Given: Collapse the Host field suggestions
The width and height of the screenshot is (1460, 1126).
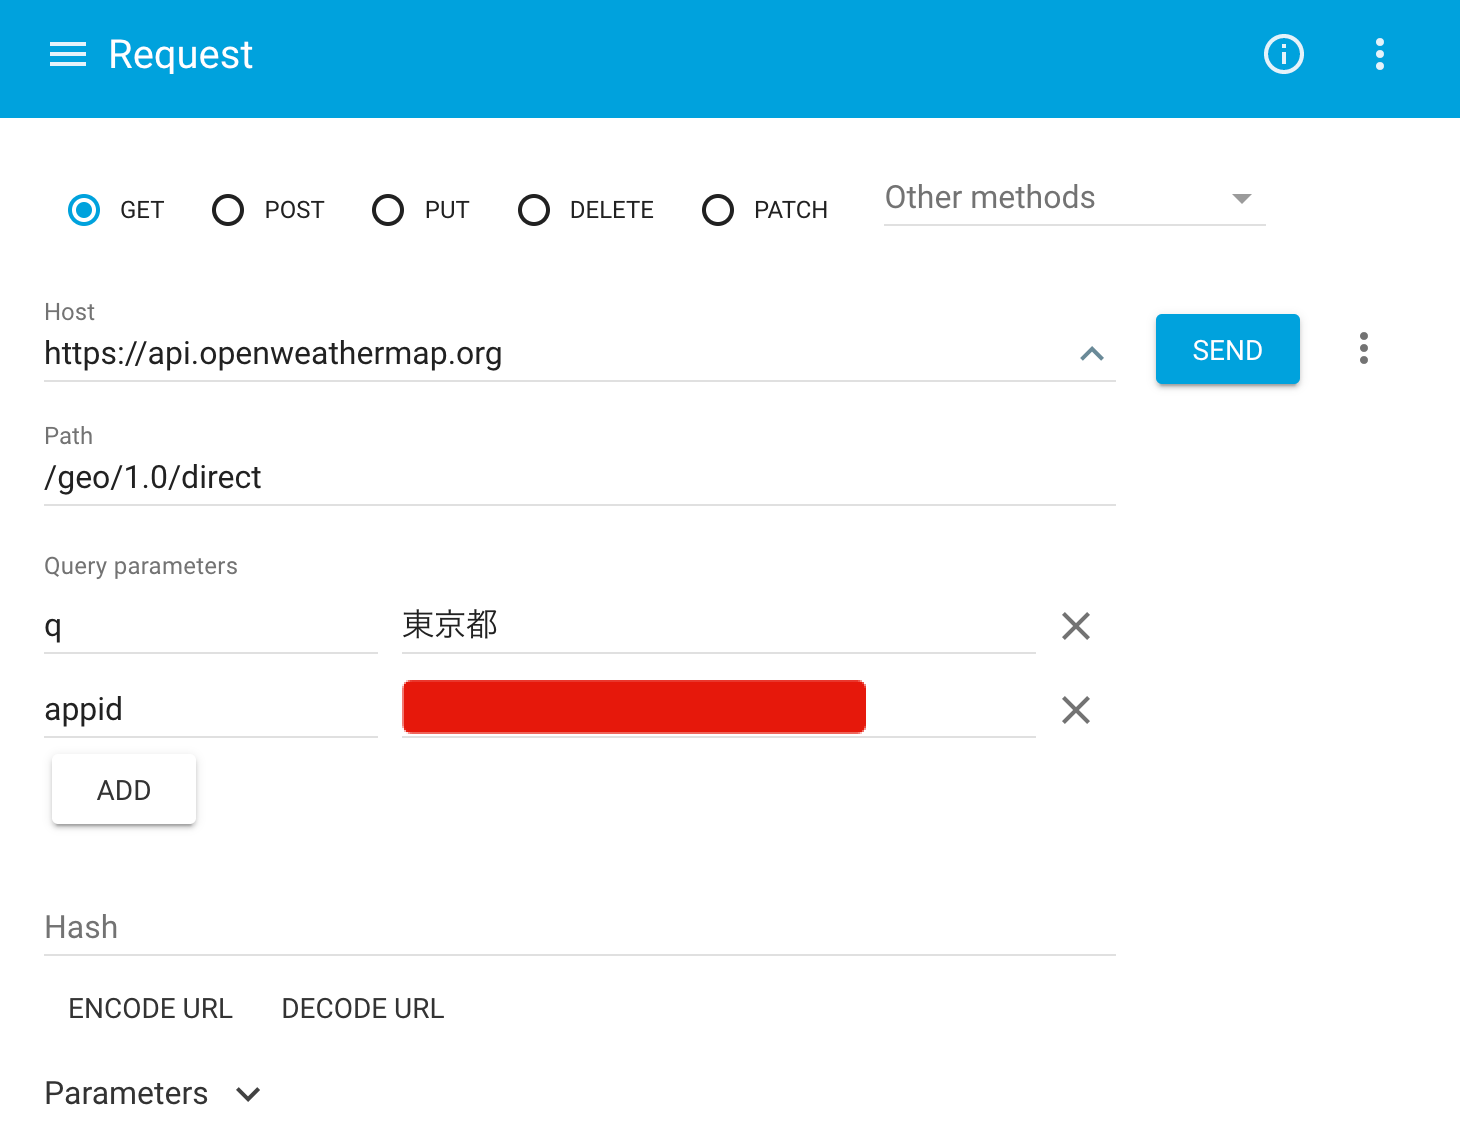Looking at the screenshot, I should (x=1092, y=354).
